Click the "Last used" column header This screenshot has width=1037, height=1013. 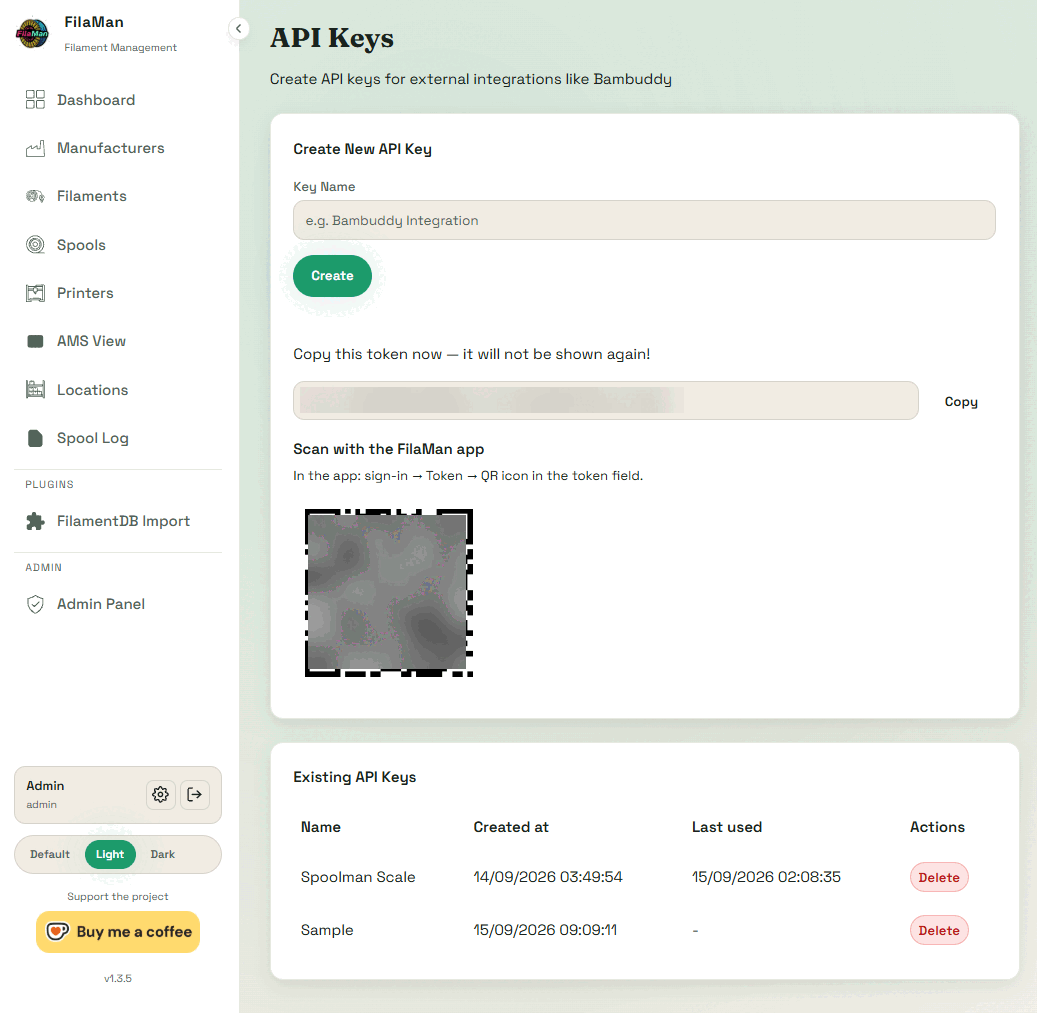727,827
